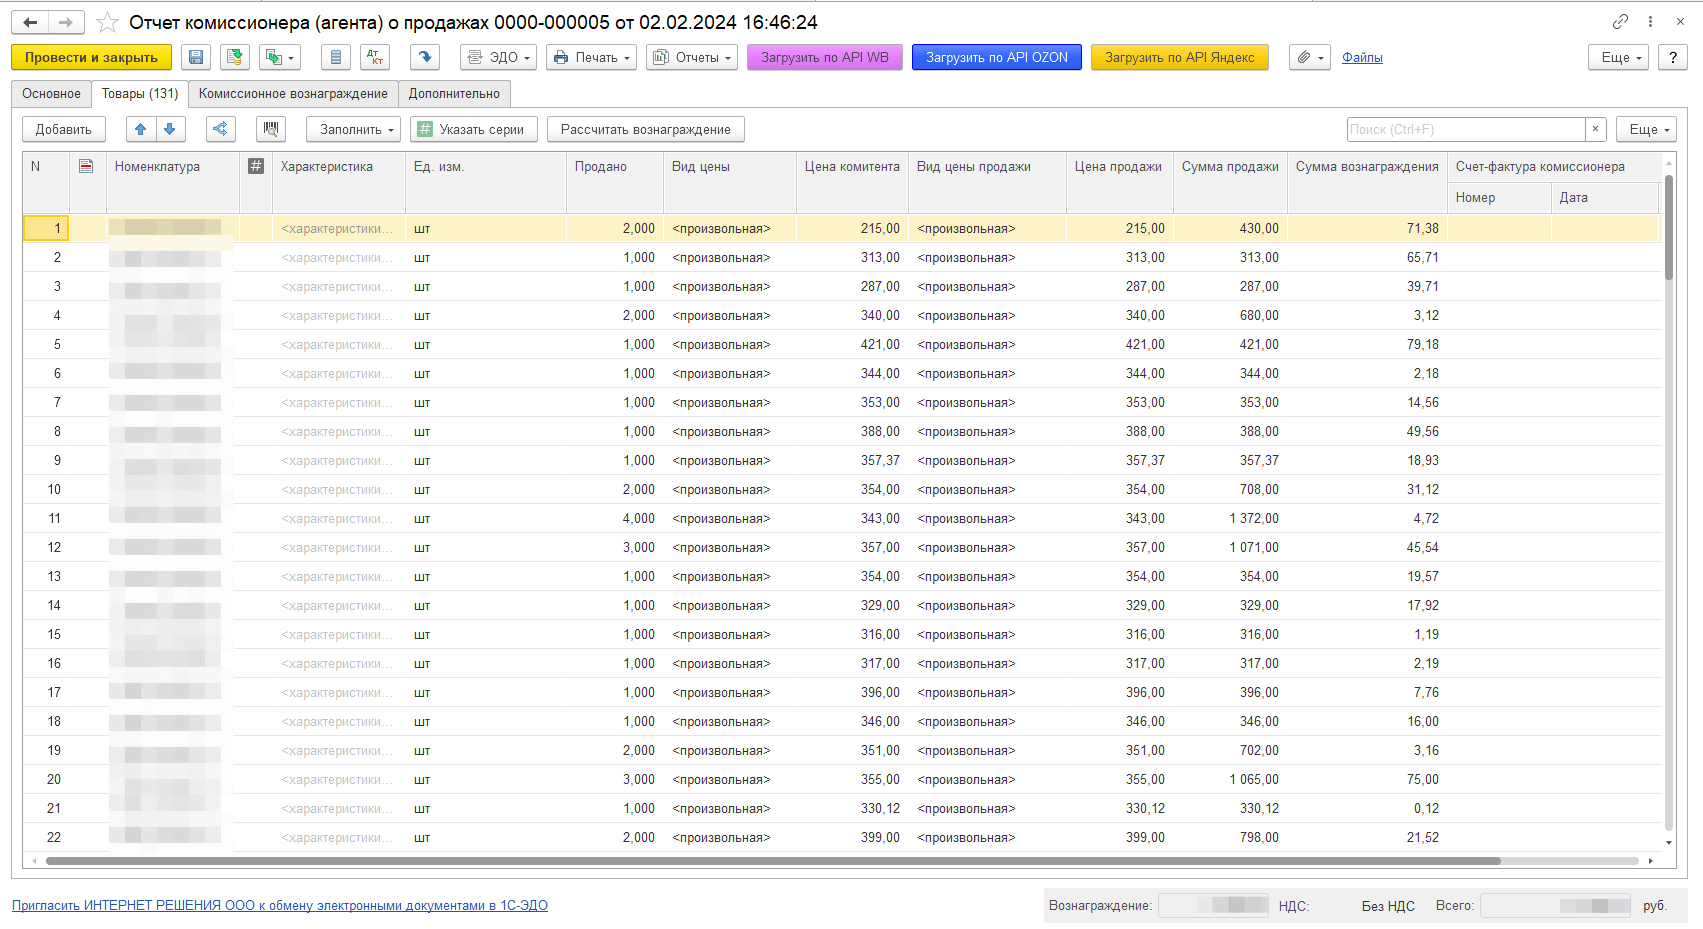Save the document using the diskette icon
Viewport: 1703px width, 929px height.
(x=196, y=58)
